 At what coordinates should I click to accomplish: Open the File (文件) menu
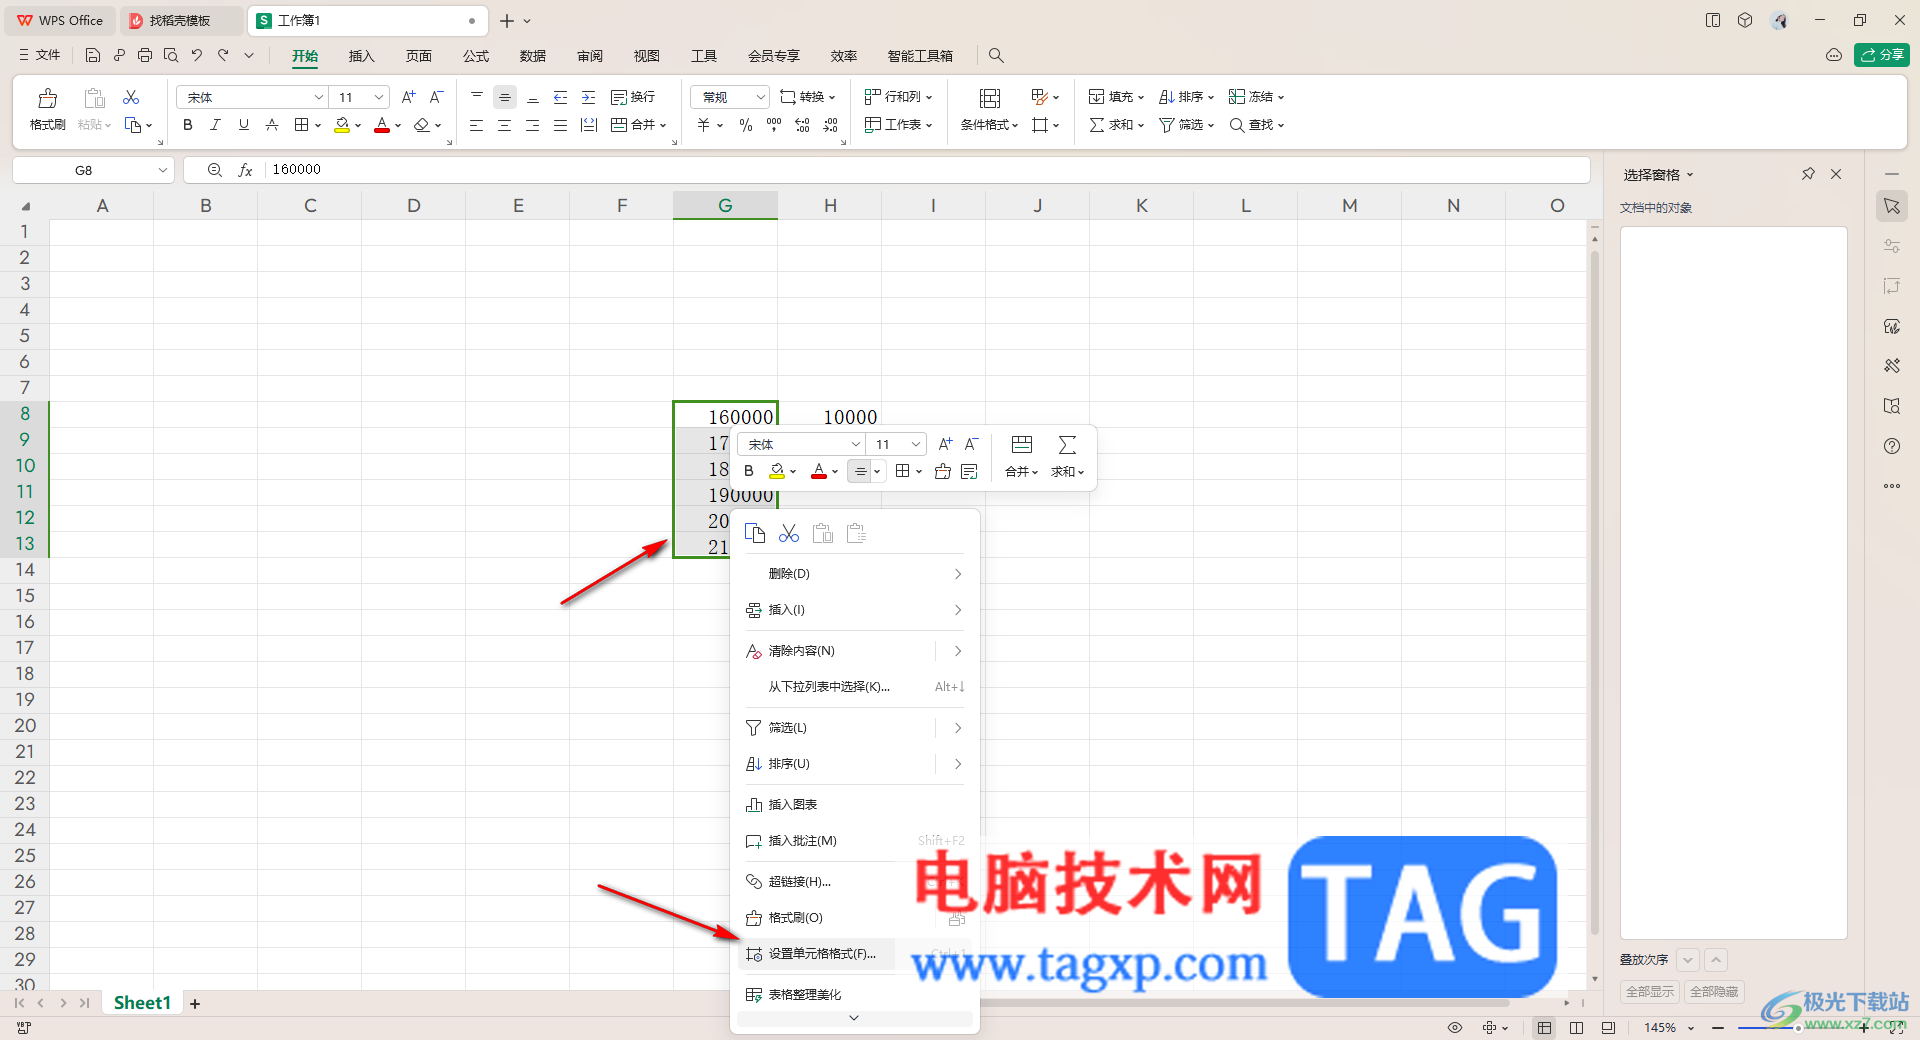pos(40,55)
